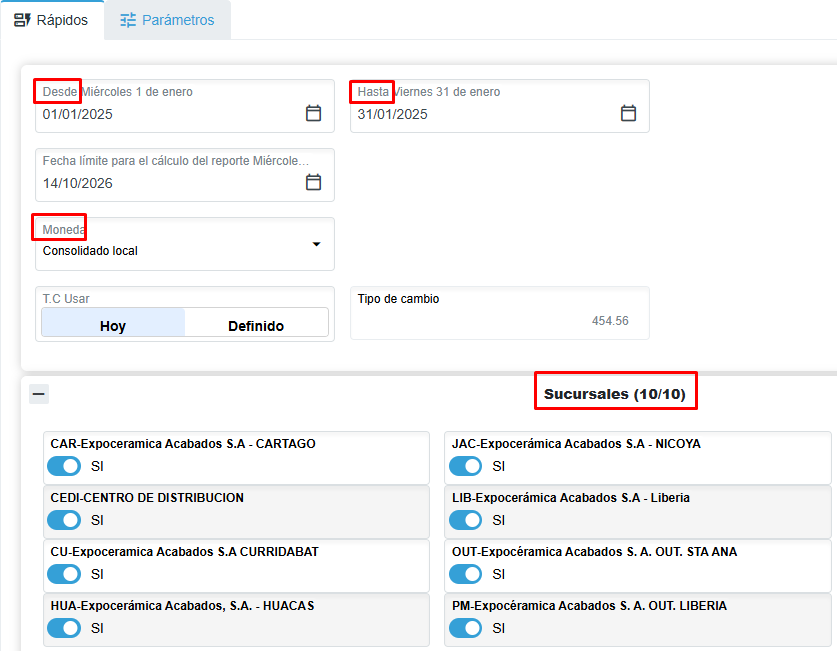Click the T.C Usar label
The width and height of the screenshot is (837, 651).
tap(66, 299)
